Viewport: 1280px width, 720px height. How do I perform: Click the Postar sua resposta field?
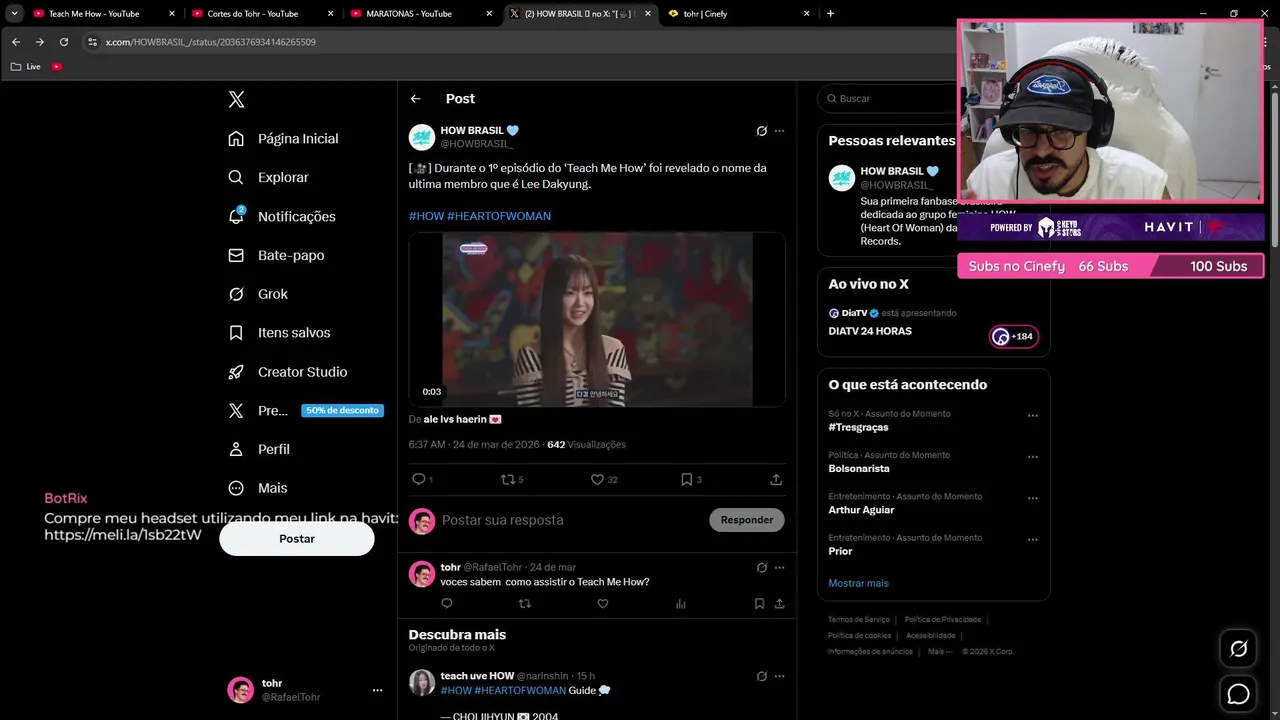570,520
